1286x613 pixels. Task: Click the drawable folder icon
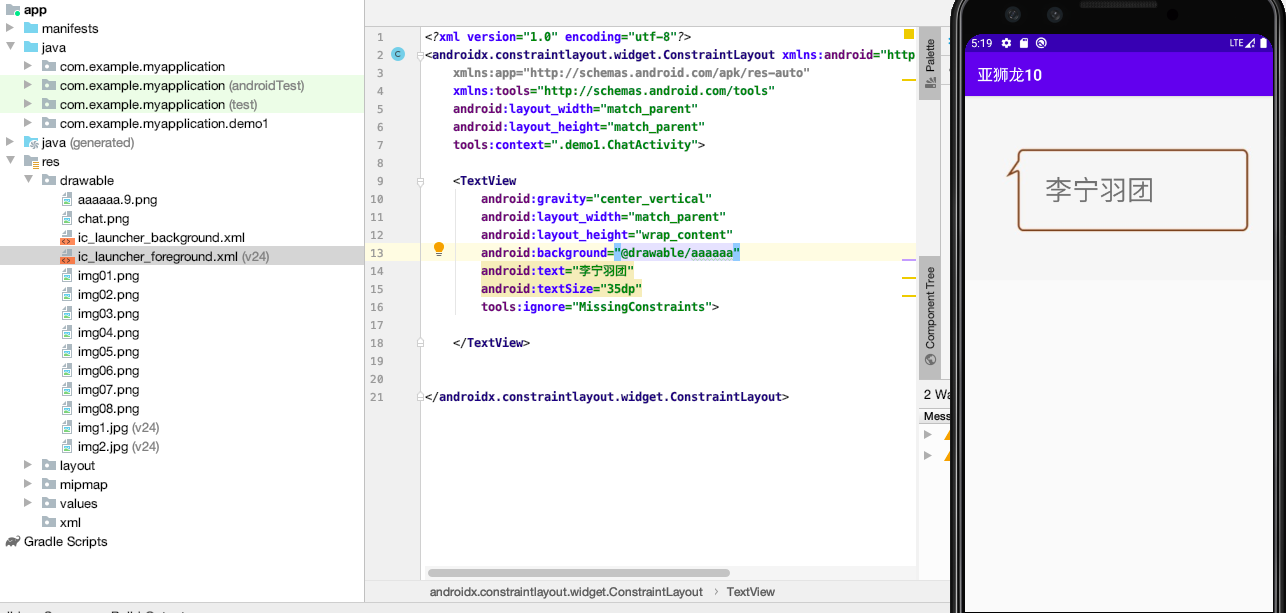(49, 181)
